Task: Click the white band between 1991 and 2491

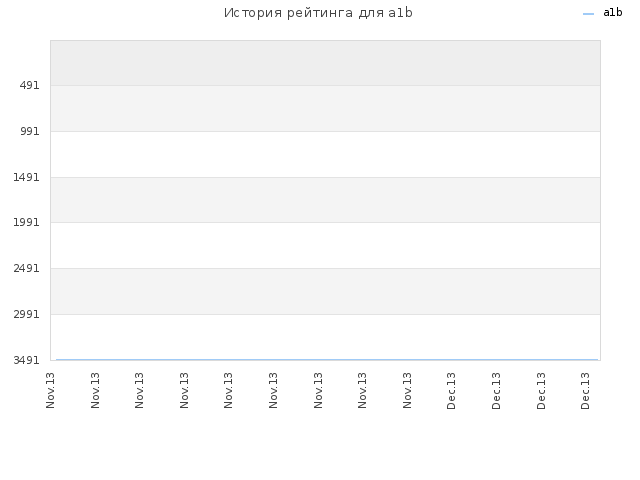Action: [325, 245]
